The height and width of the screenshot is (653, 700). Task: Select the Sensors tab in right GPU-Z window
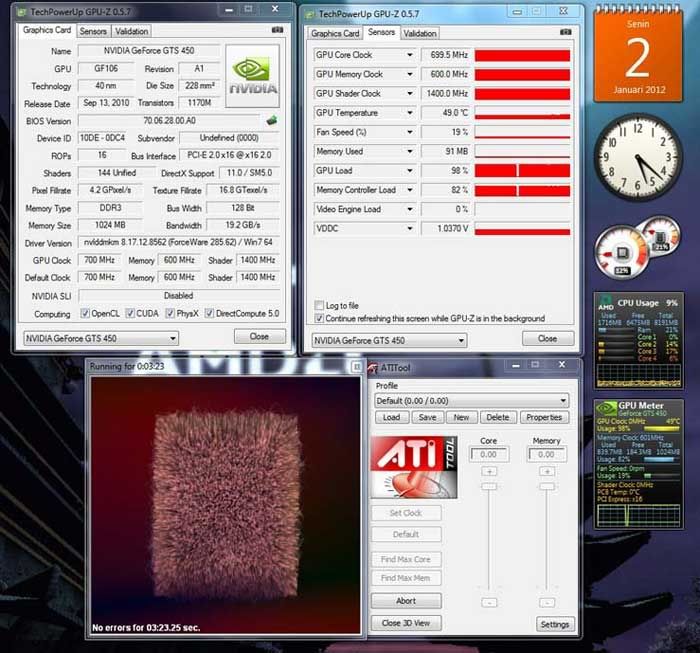click(381, 32)
